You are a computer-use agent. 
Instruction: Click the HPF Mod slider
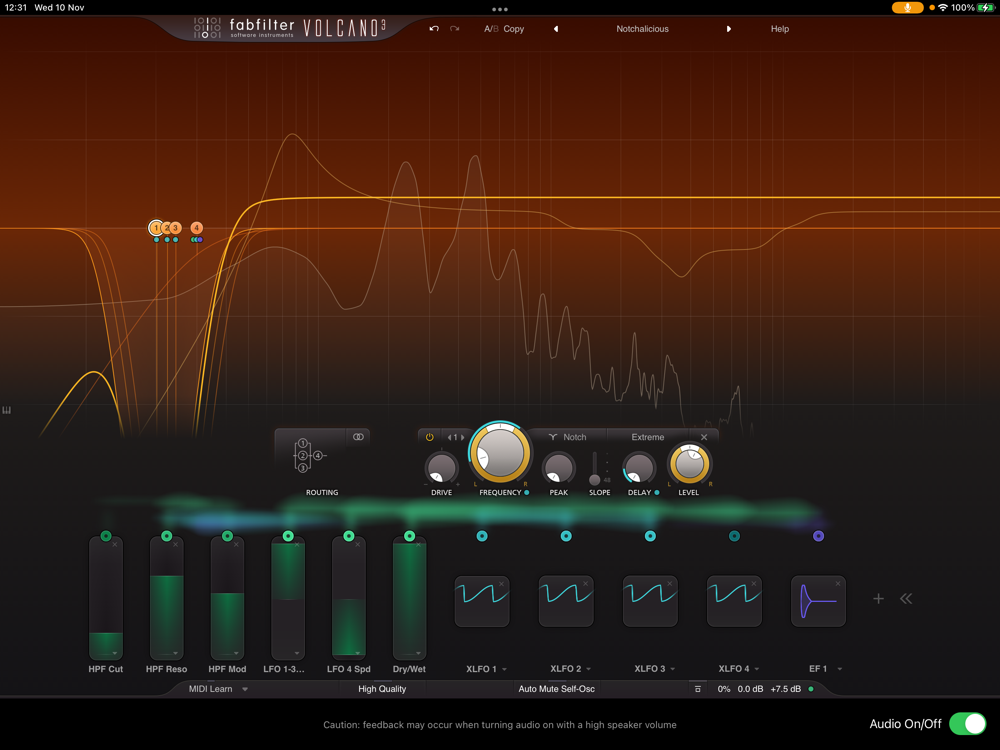coord(227,598)
